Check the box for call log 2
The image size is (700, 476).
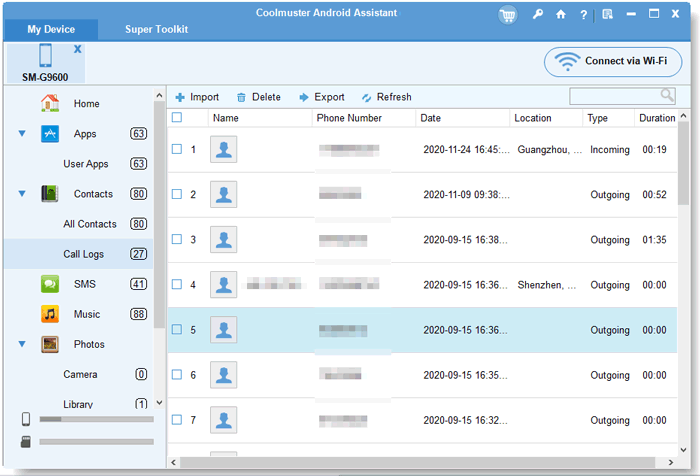pyautogui.click(x=177, y=194)
